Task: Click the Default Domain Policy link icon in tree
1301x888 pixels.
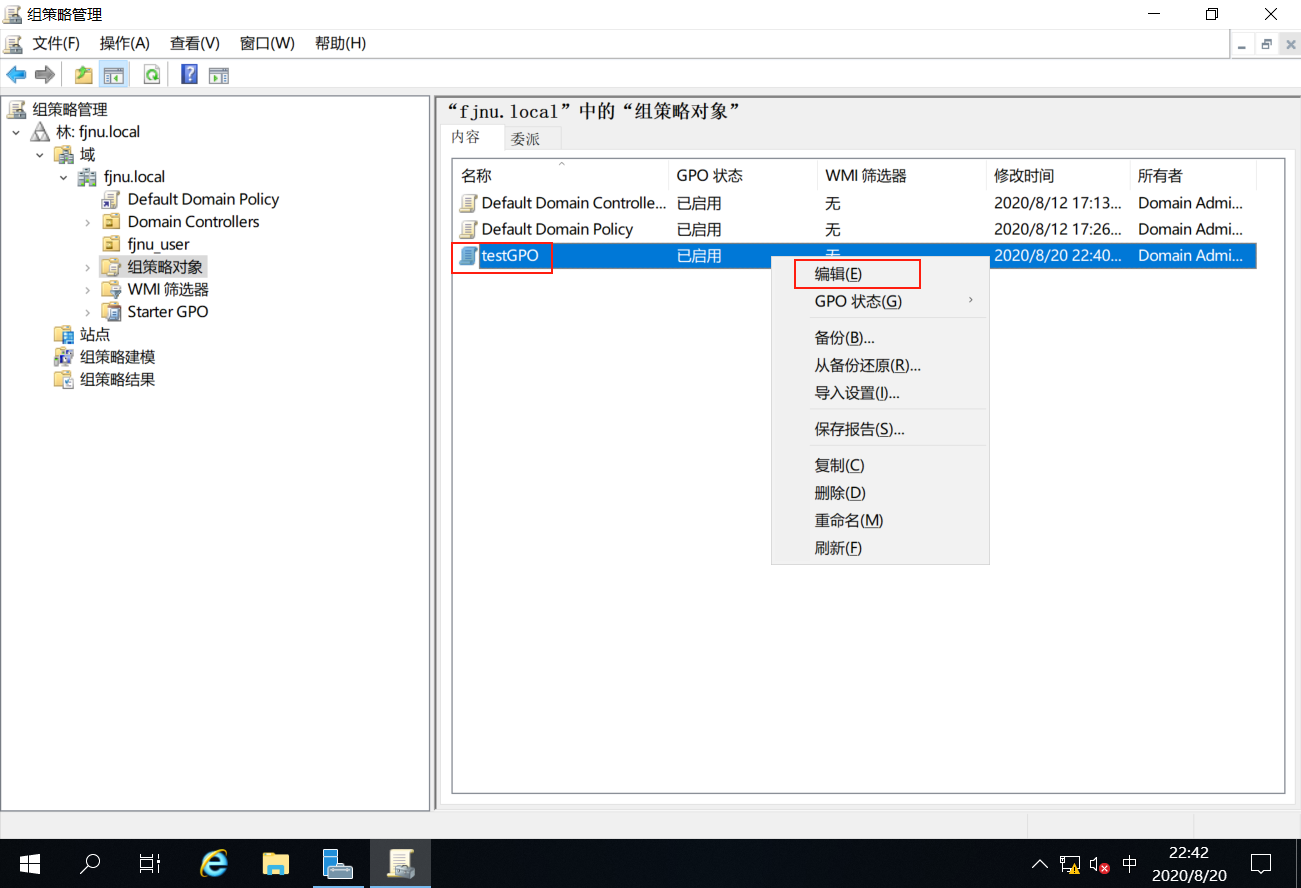Action: click(111, 199)
